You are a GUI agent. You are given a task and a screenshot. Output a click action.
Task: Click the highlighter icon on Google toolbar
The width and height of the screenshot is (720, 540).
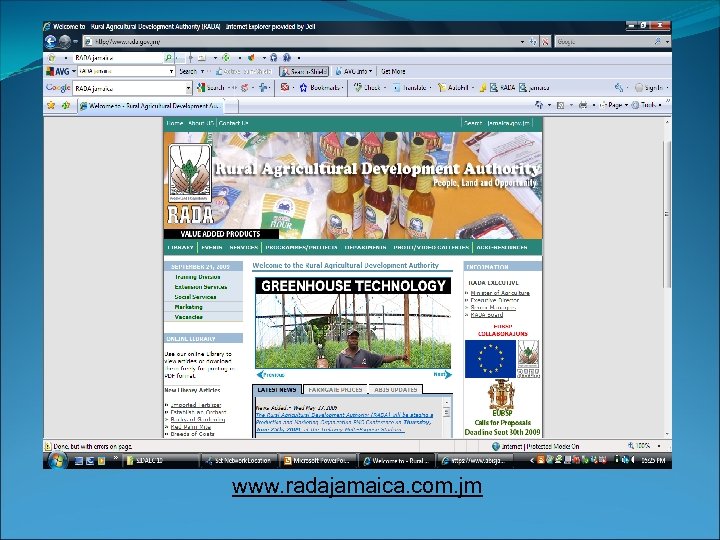(483, 88)
